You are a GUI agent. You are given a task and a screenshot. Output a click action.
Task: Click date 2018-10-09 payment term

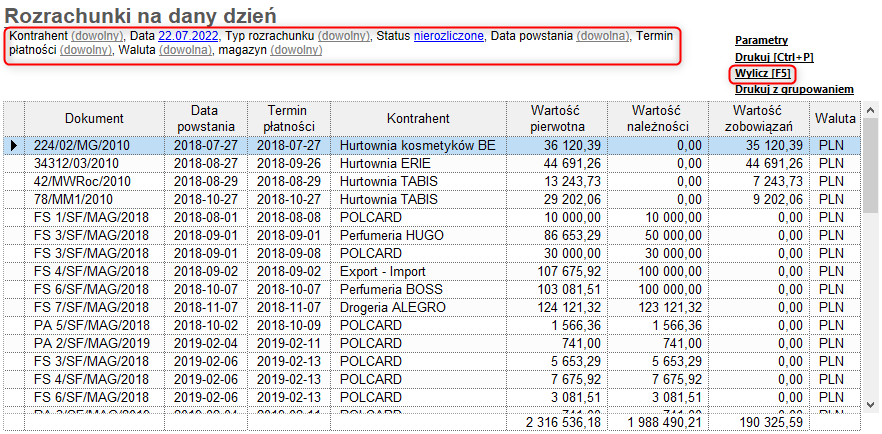tap(289, 326)
